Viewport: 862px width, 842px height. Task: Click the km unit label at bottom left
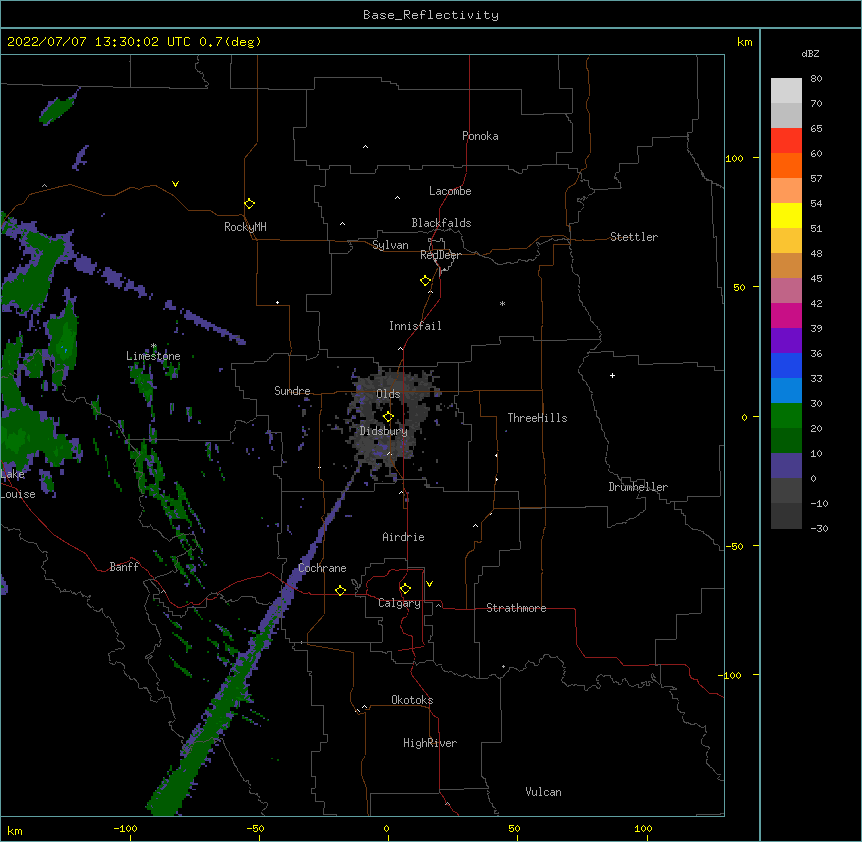tap(15, 830)
